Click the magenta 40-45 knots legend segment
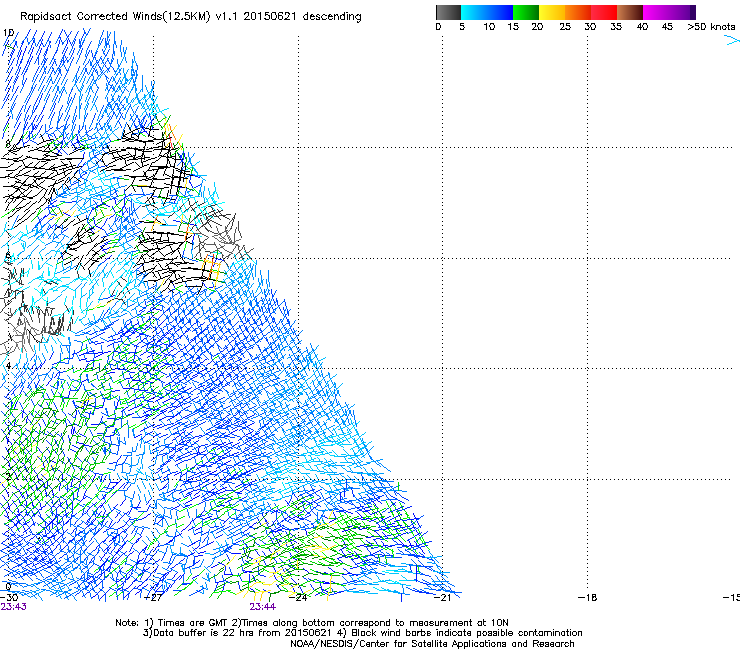The height and width of the screenshot is (650, 740). [656, 12]
